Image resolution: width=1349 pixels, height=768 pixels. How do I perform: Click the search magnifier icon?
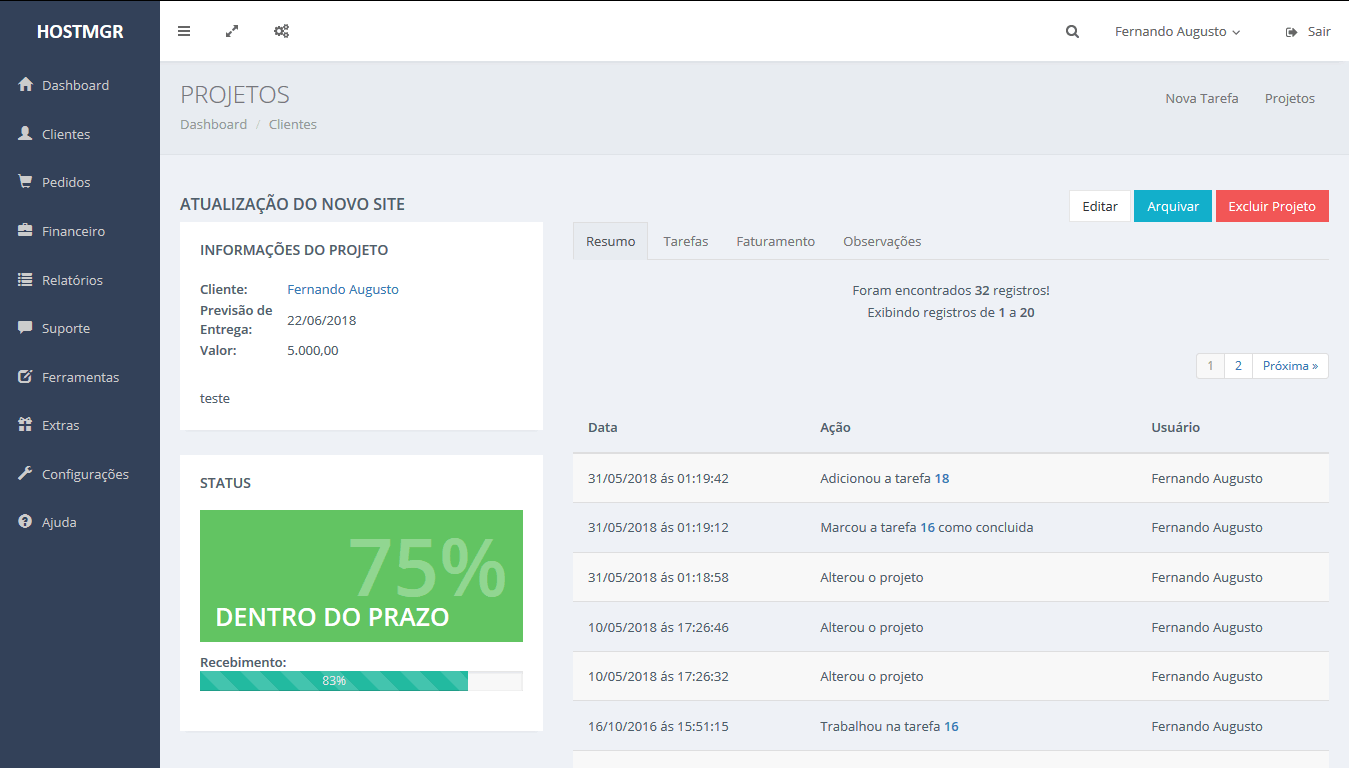(1072, 32)
